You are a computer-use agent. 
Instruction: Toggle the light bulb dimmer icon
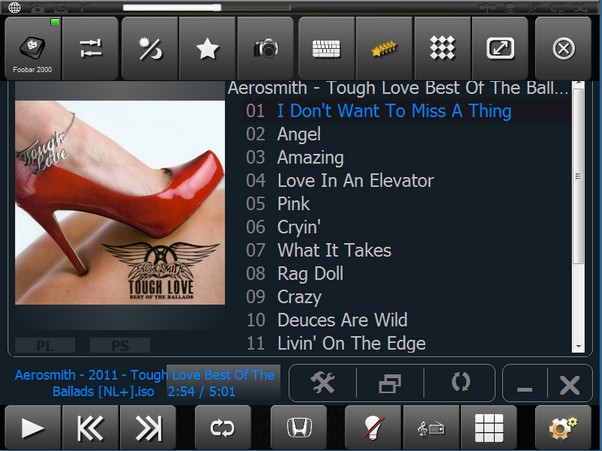[373, 428]
